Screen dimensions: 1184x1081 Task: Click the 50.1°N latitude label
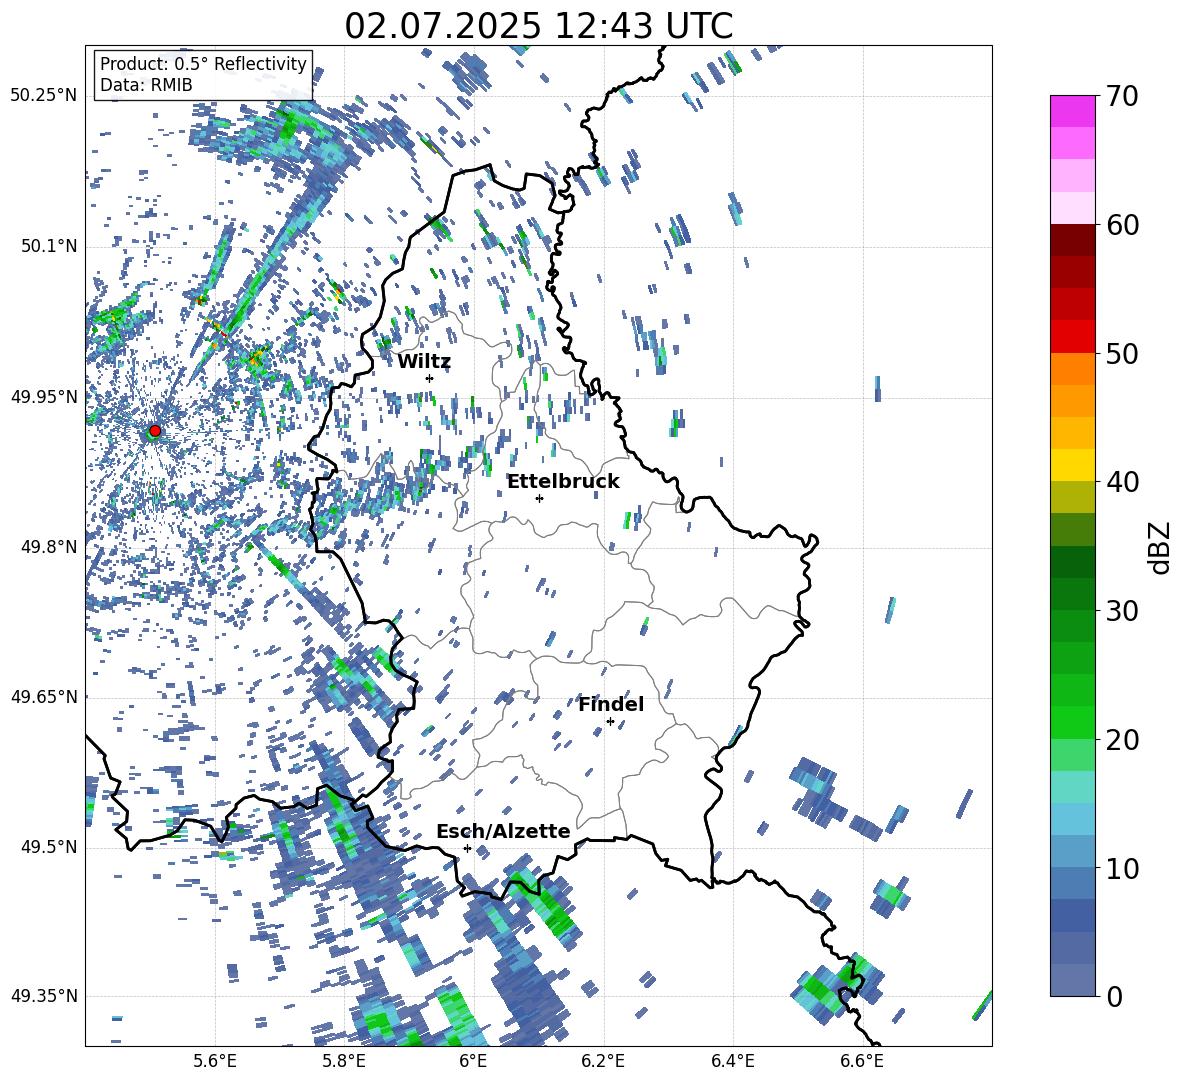point(49,247)
